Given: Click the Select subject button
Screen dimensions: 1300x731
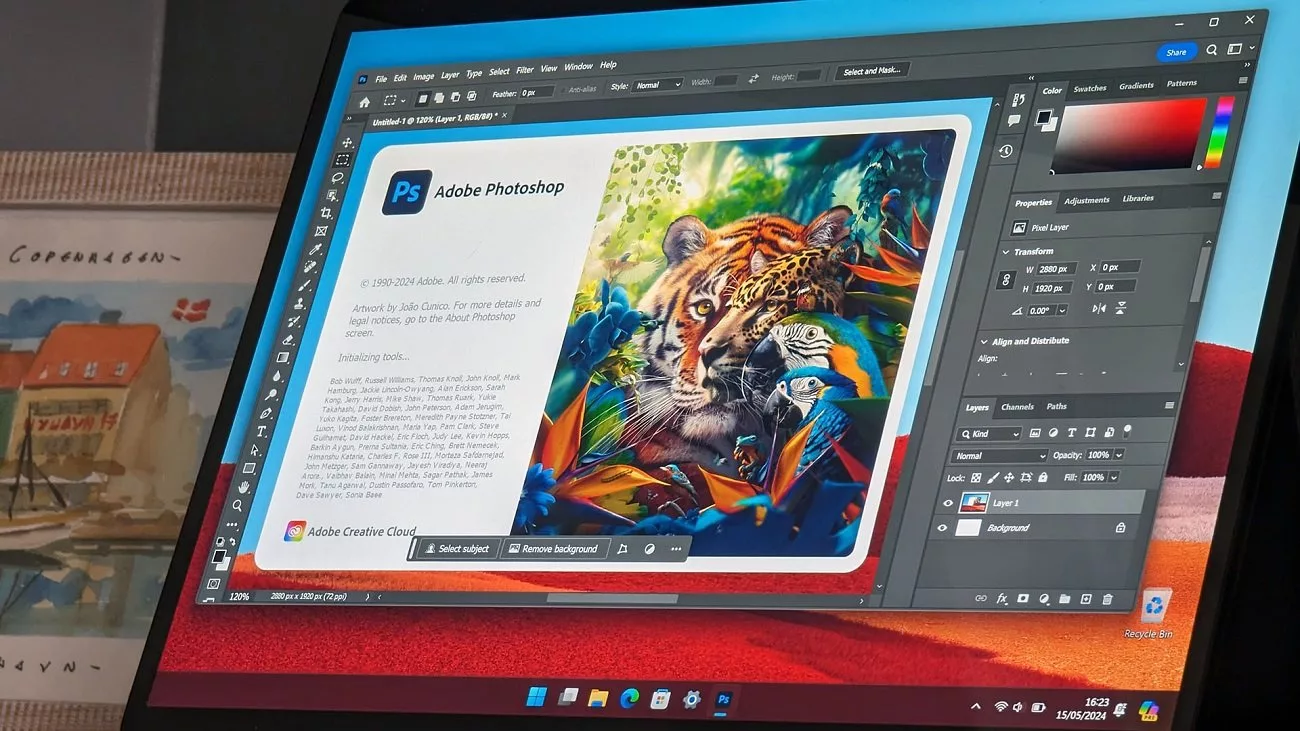Looking at the screenshot, I should click(457, 548).
